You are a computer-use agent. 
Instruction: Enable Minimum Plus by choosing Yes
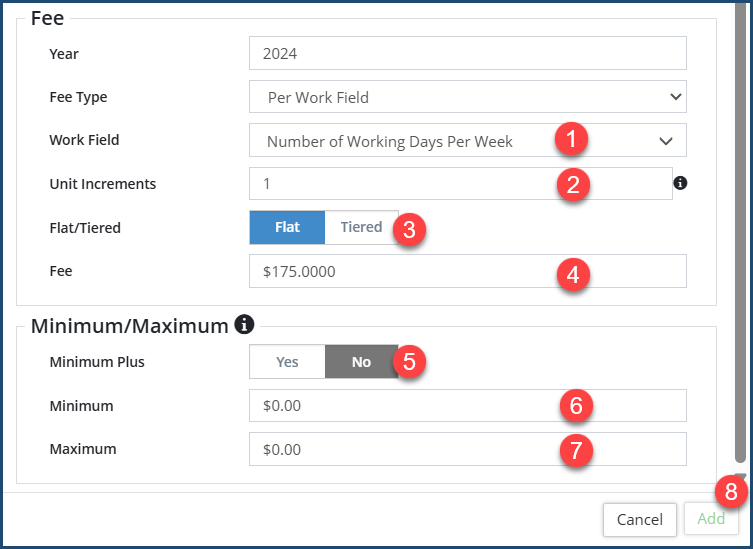(x=287, y=362)
